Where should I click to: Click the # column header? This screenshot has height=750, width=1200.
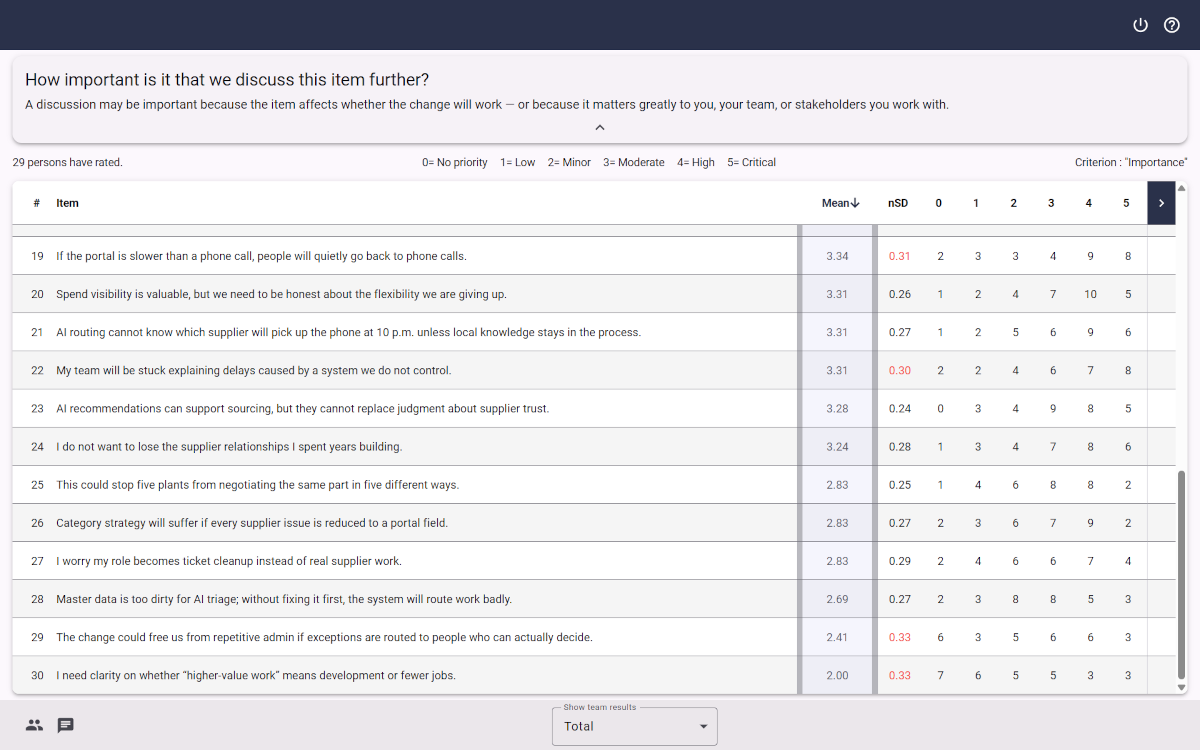[x=36, y=203]
